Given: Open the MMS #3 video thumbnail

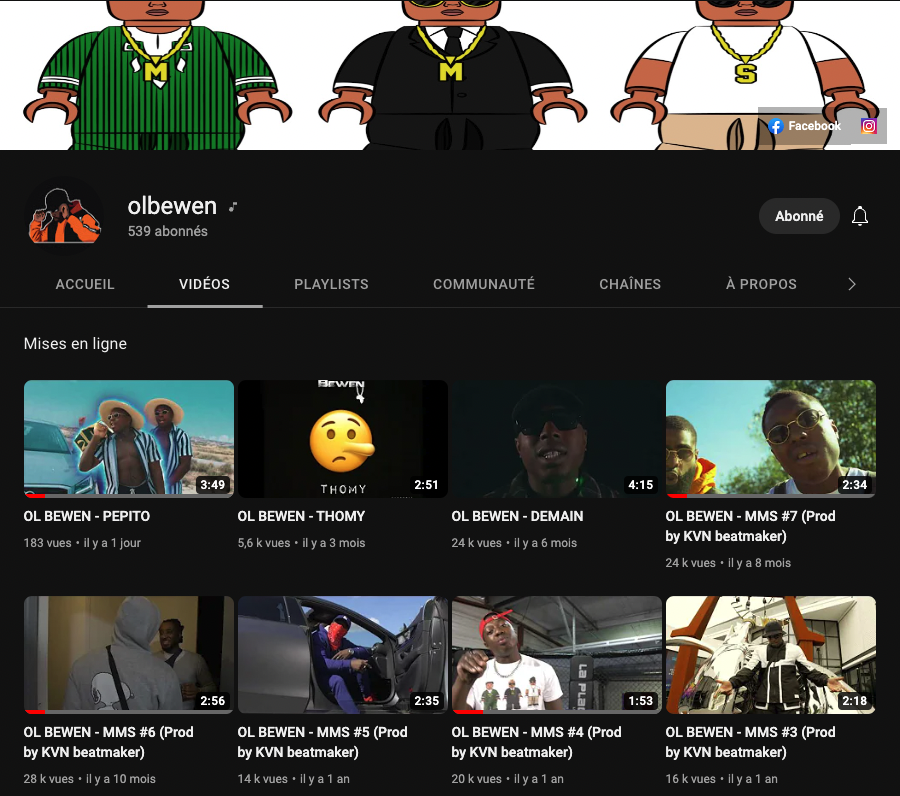Looking at the screenshot, I should tap(770, 654).
